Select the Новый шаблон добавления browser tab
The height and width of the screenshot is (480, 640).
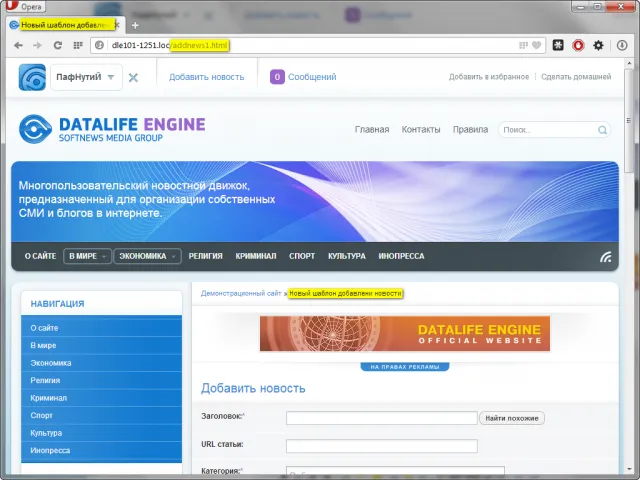click(65, 25)
